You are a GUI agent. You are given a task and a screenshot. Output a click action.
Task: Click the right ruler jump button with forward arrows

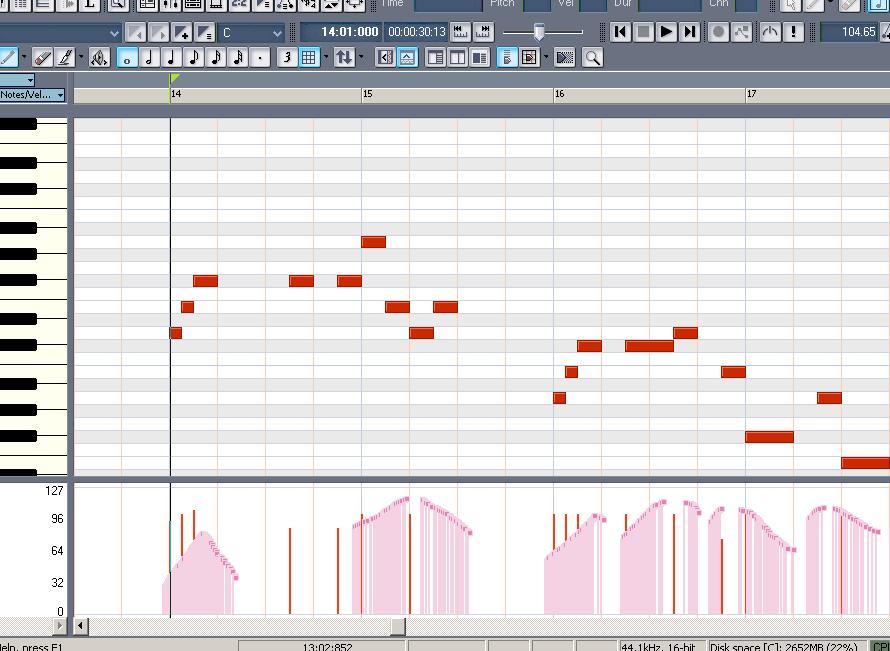[x=484, y=32]
